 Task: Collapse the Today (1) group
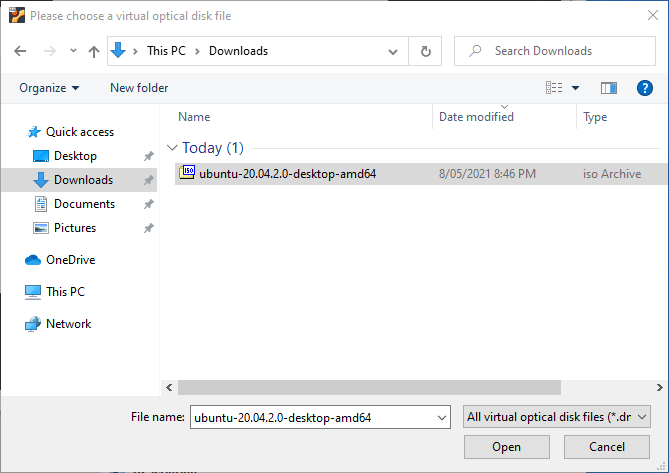point(172,148)
